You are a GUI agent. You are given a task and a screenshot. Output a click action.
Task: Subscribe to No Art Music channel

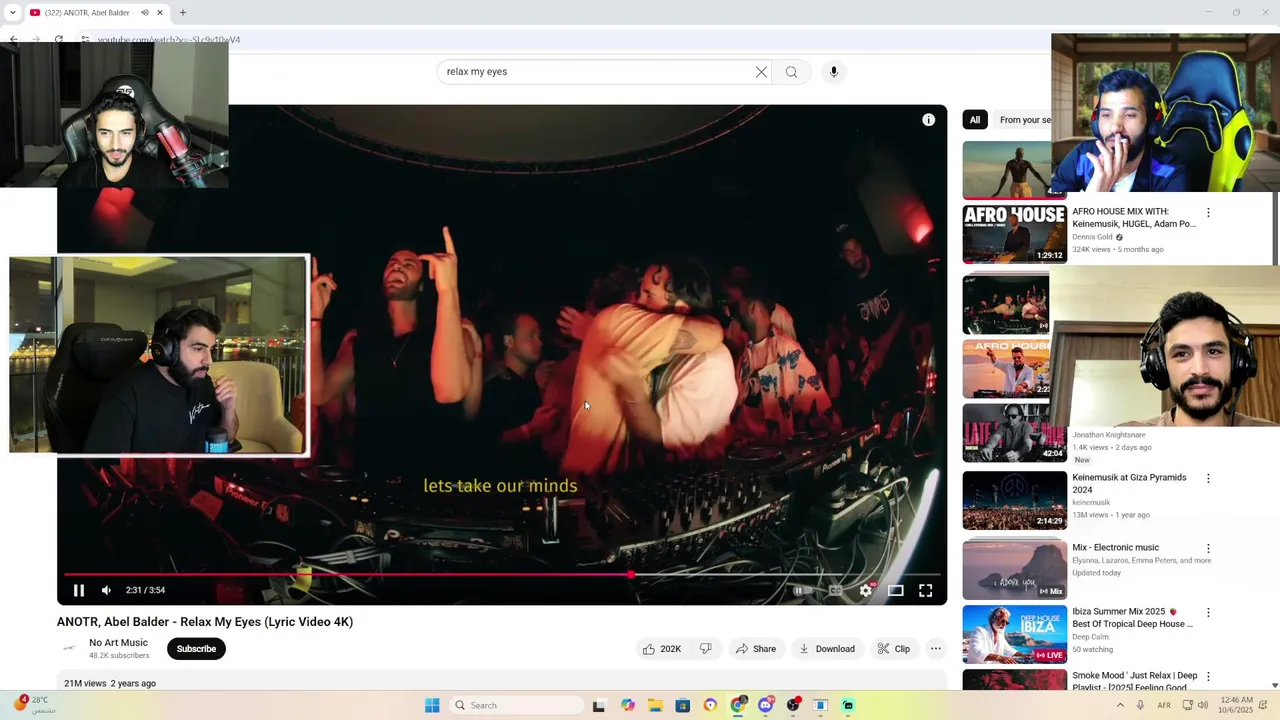click(196, 649)
